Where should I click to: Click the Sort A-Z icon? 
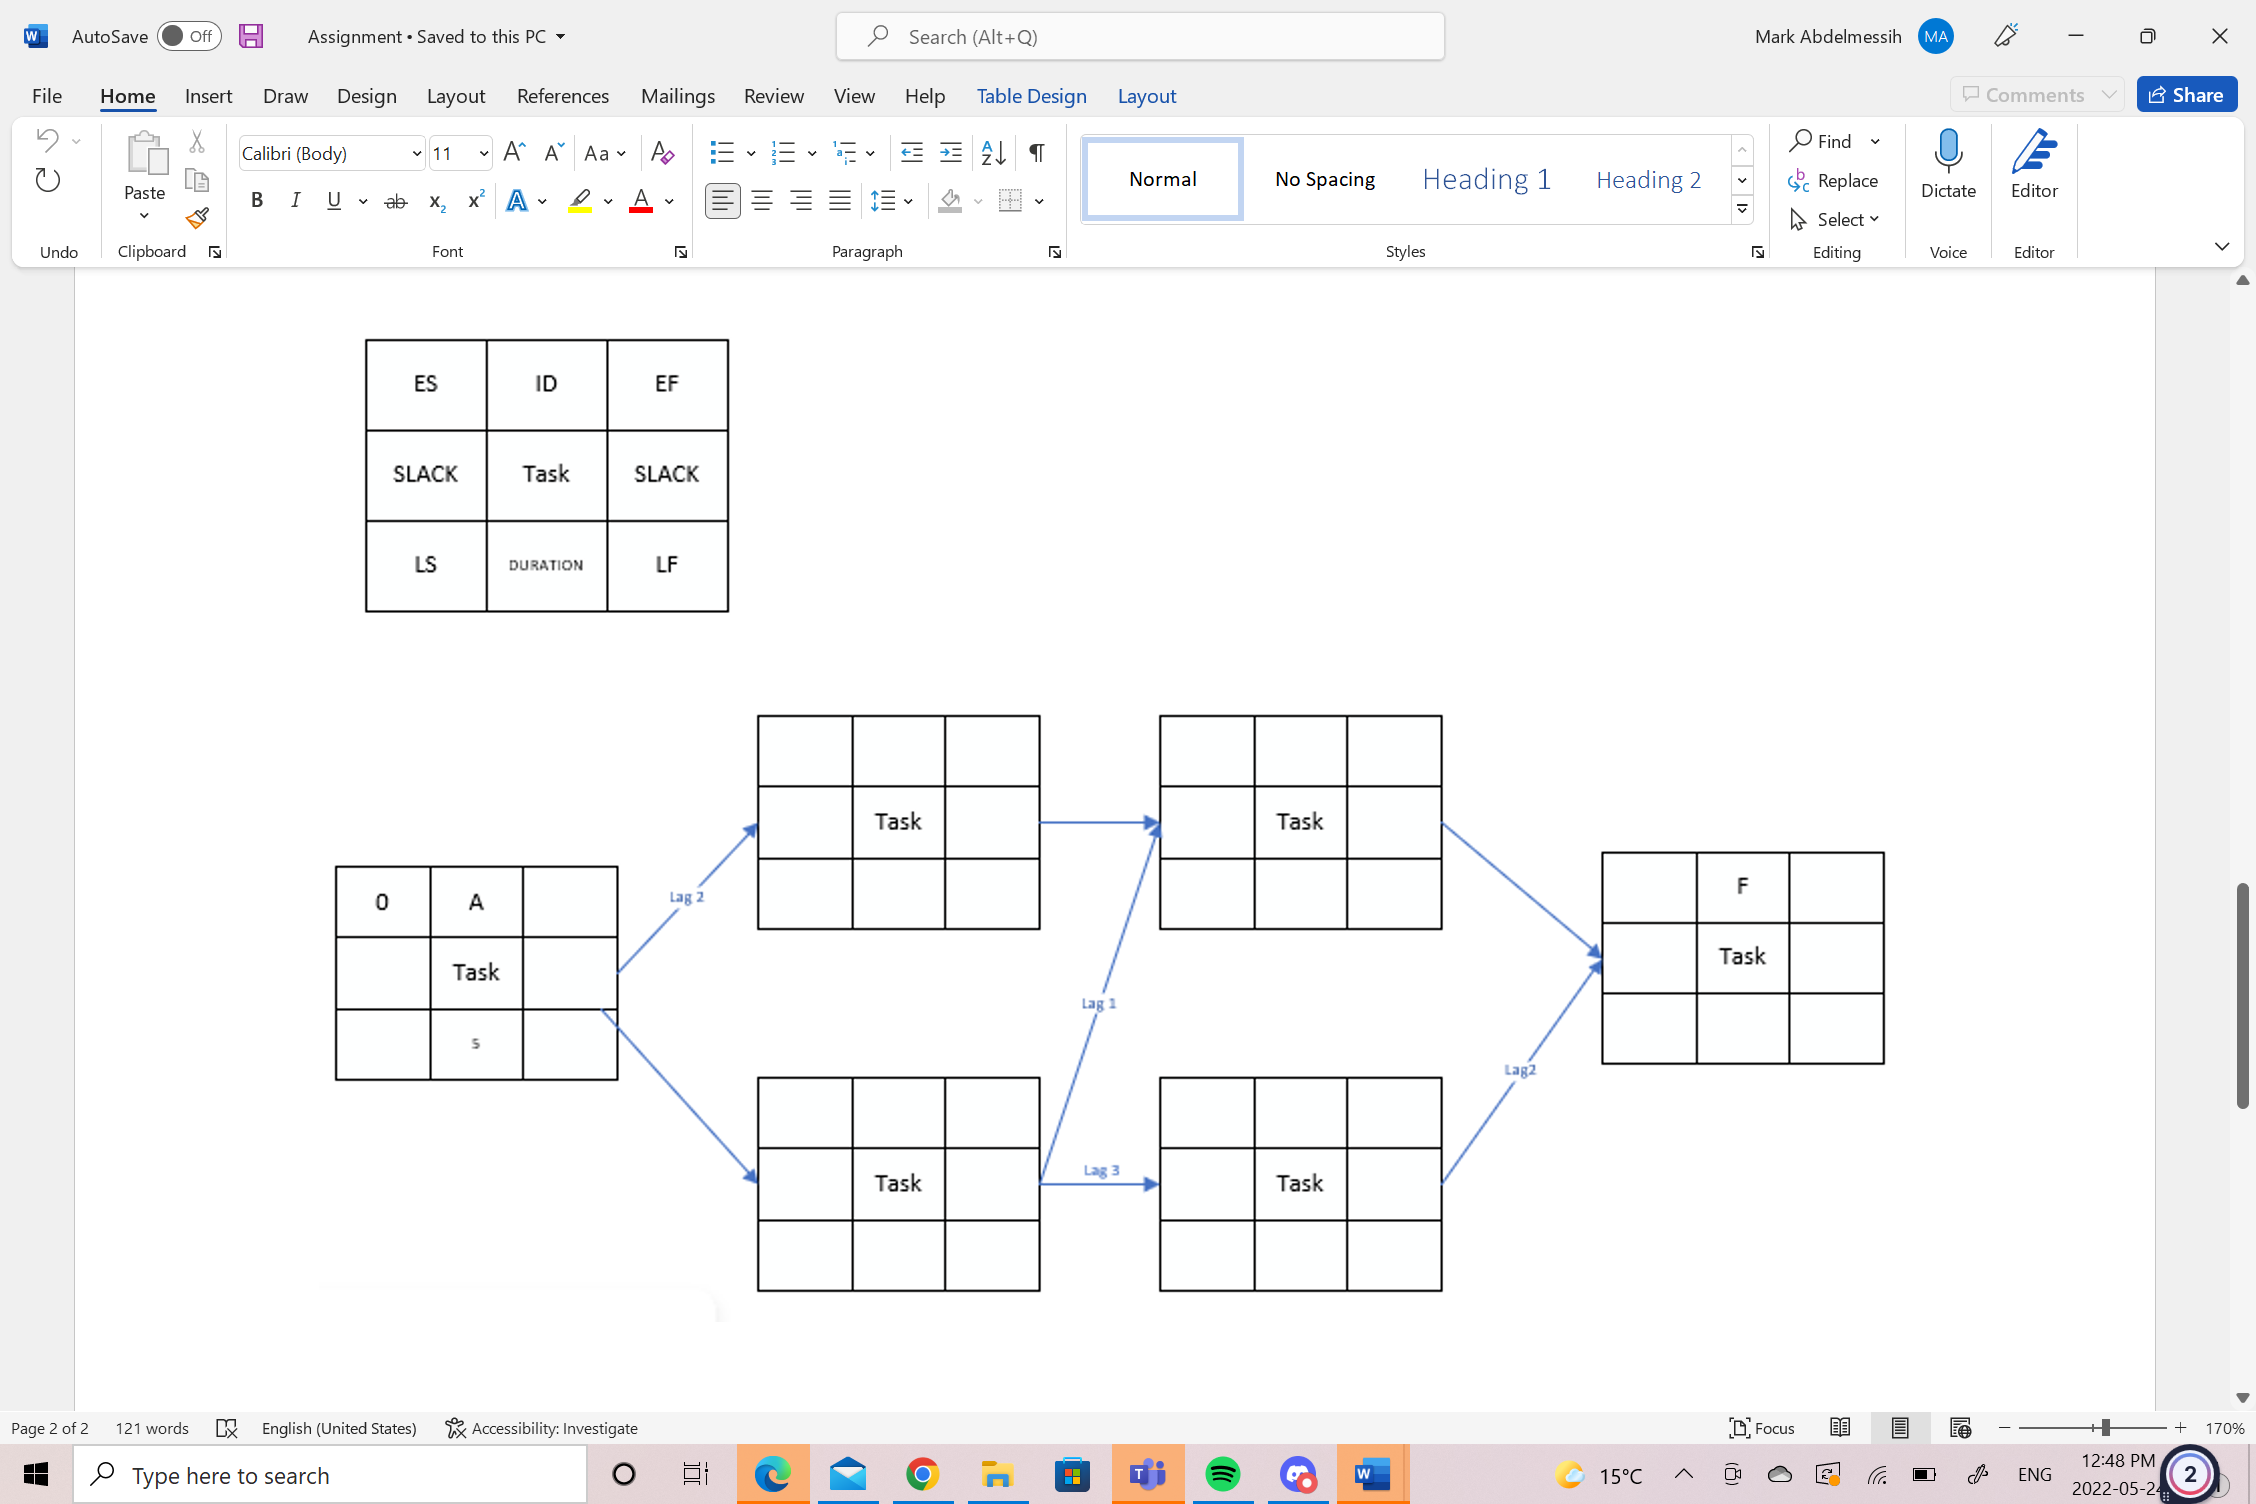click(993, 153)
